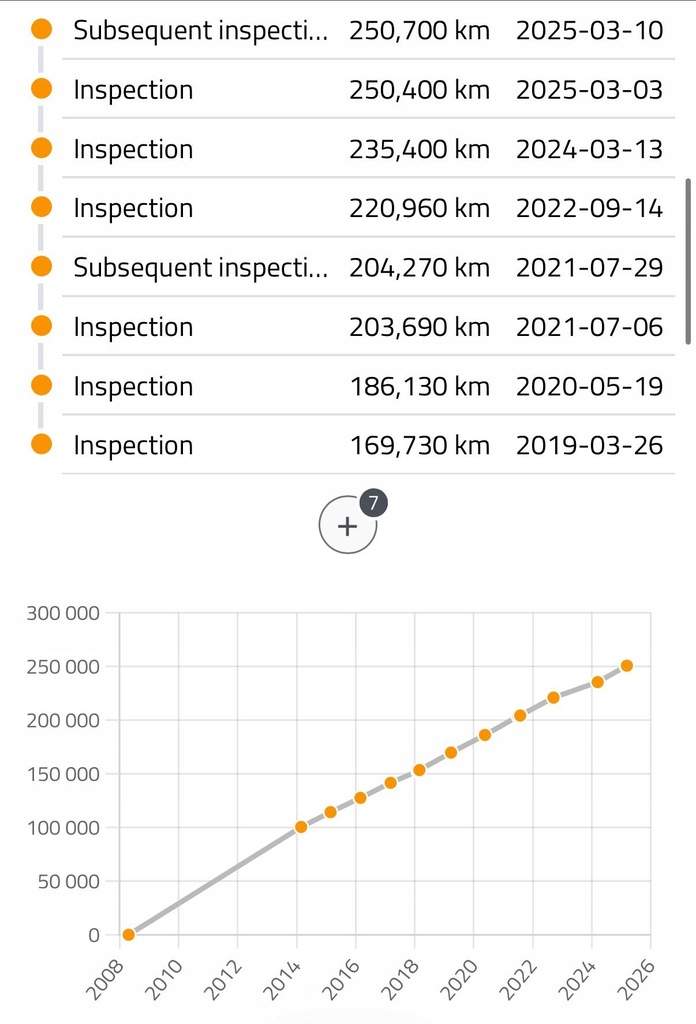
Task: Open the Subsequent inspection row dated 2025-03-10
Action: pos(368,30)
